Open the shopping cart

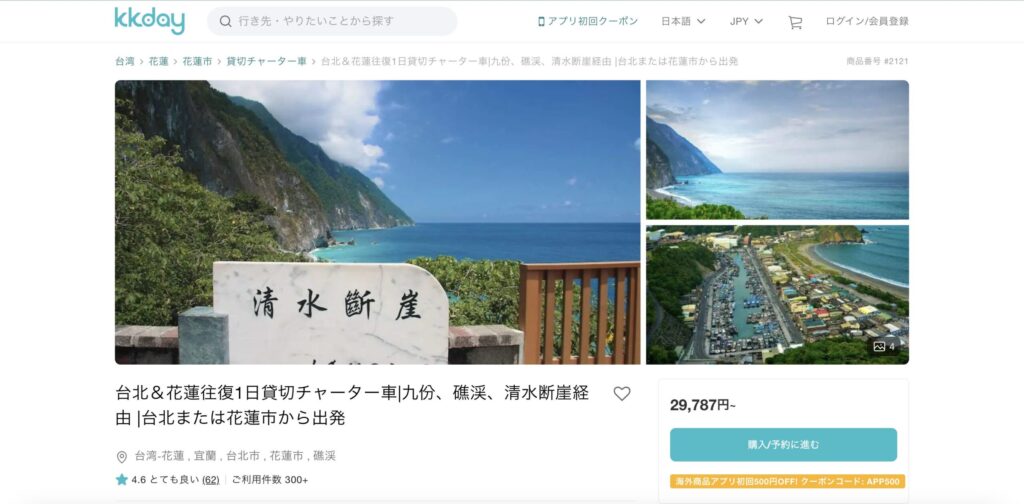click(x=795, y=22)
